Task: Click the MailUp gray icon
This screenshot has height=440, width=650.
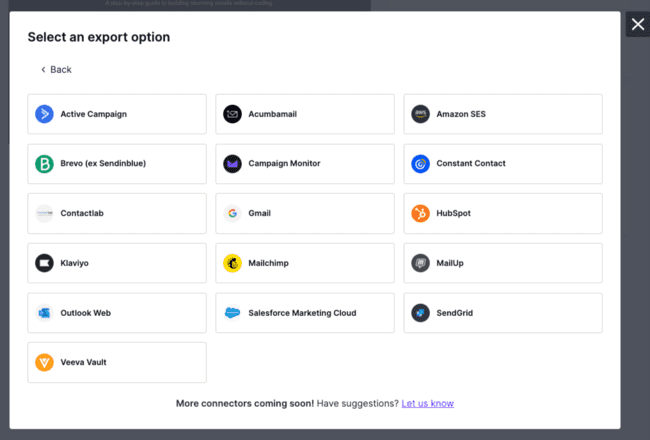Action: click(420, 263)
